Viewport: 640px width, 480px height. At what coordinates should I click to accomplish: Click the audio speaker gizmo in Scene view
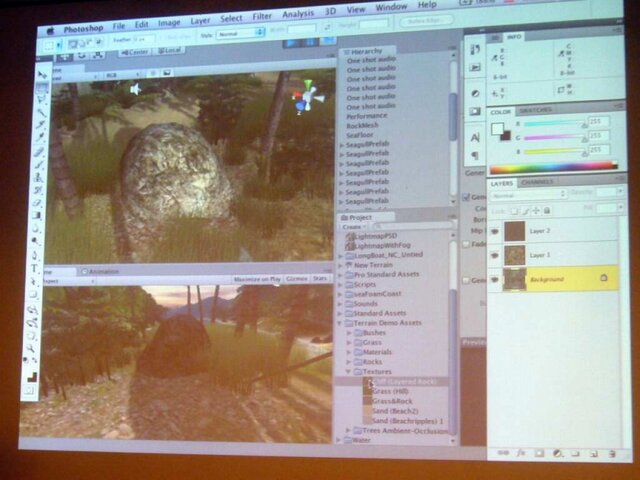(136, 89)
